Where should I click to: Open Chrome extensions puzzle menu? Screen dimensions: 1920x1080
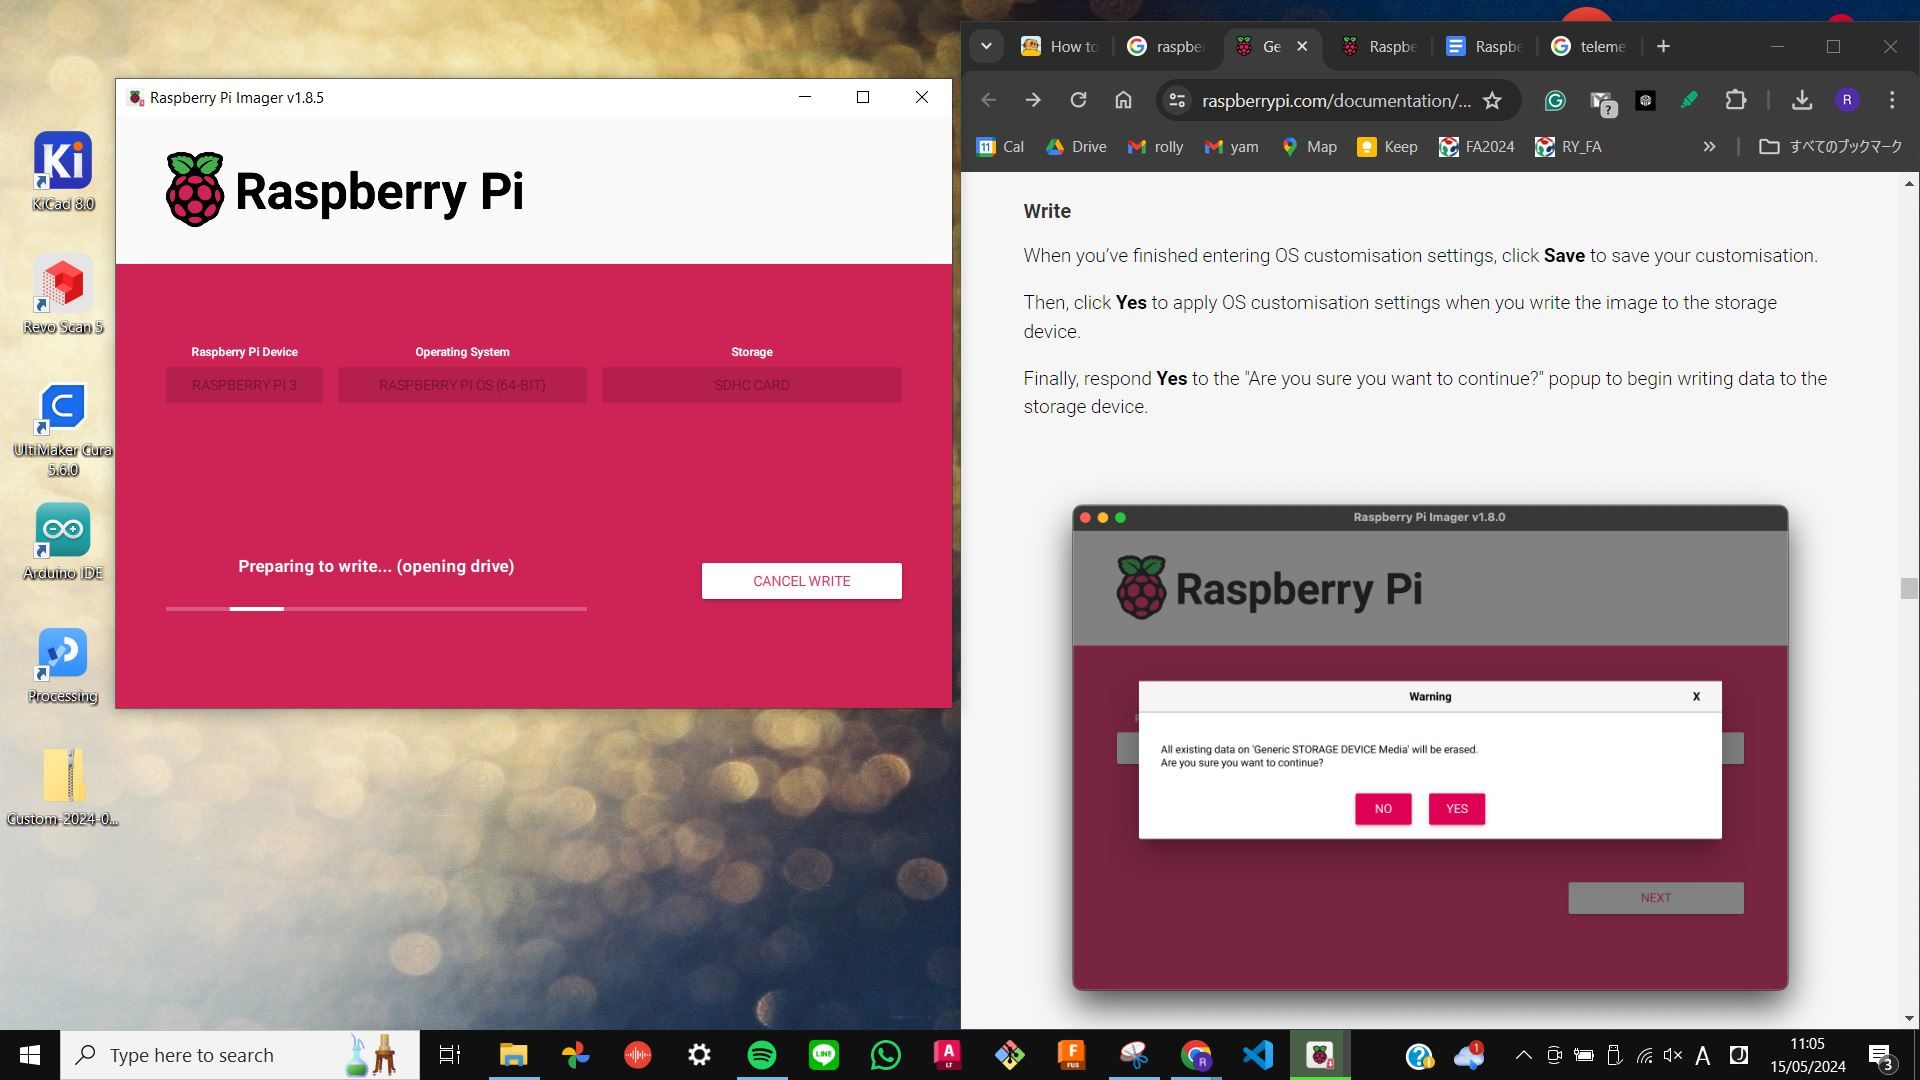point(1736,100)
